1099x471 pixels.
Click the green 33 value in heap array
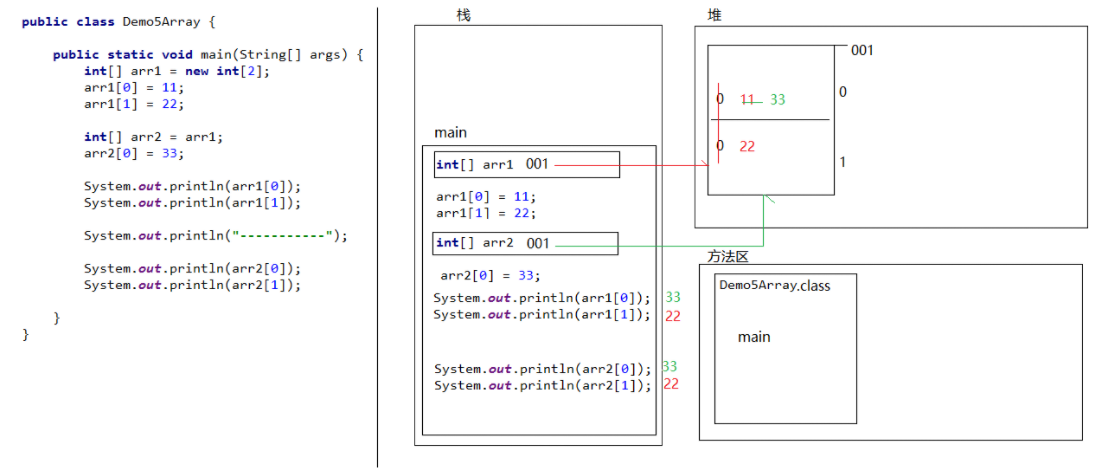coord(777,100)
